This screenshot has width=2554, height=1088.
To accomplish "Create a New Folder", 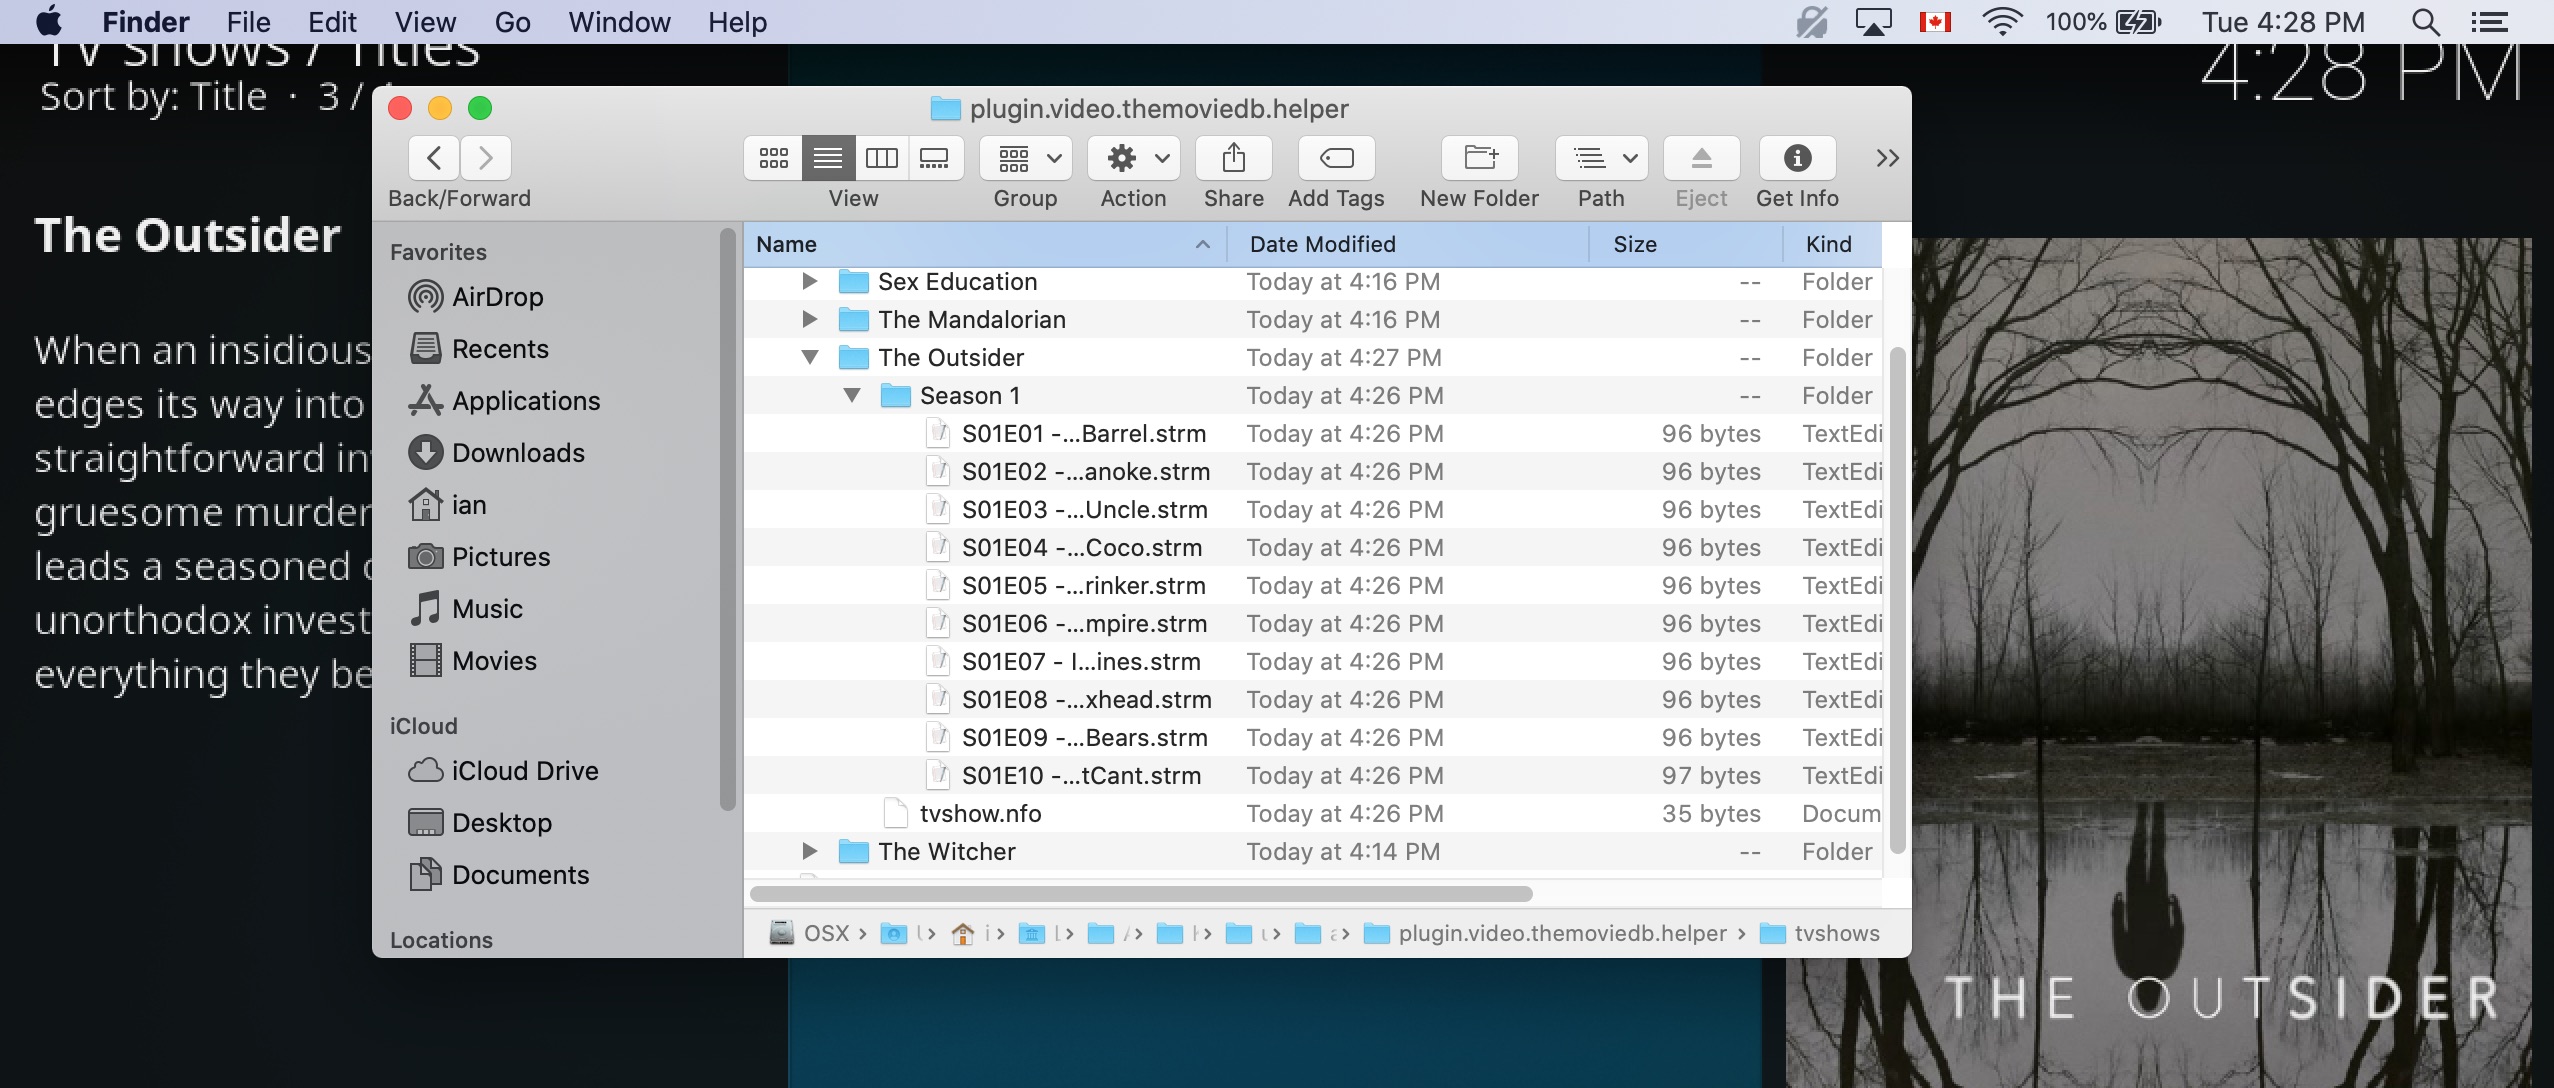I will point(1480,158).
